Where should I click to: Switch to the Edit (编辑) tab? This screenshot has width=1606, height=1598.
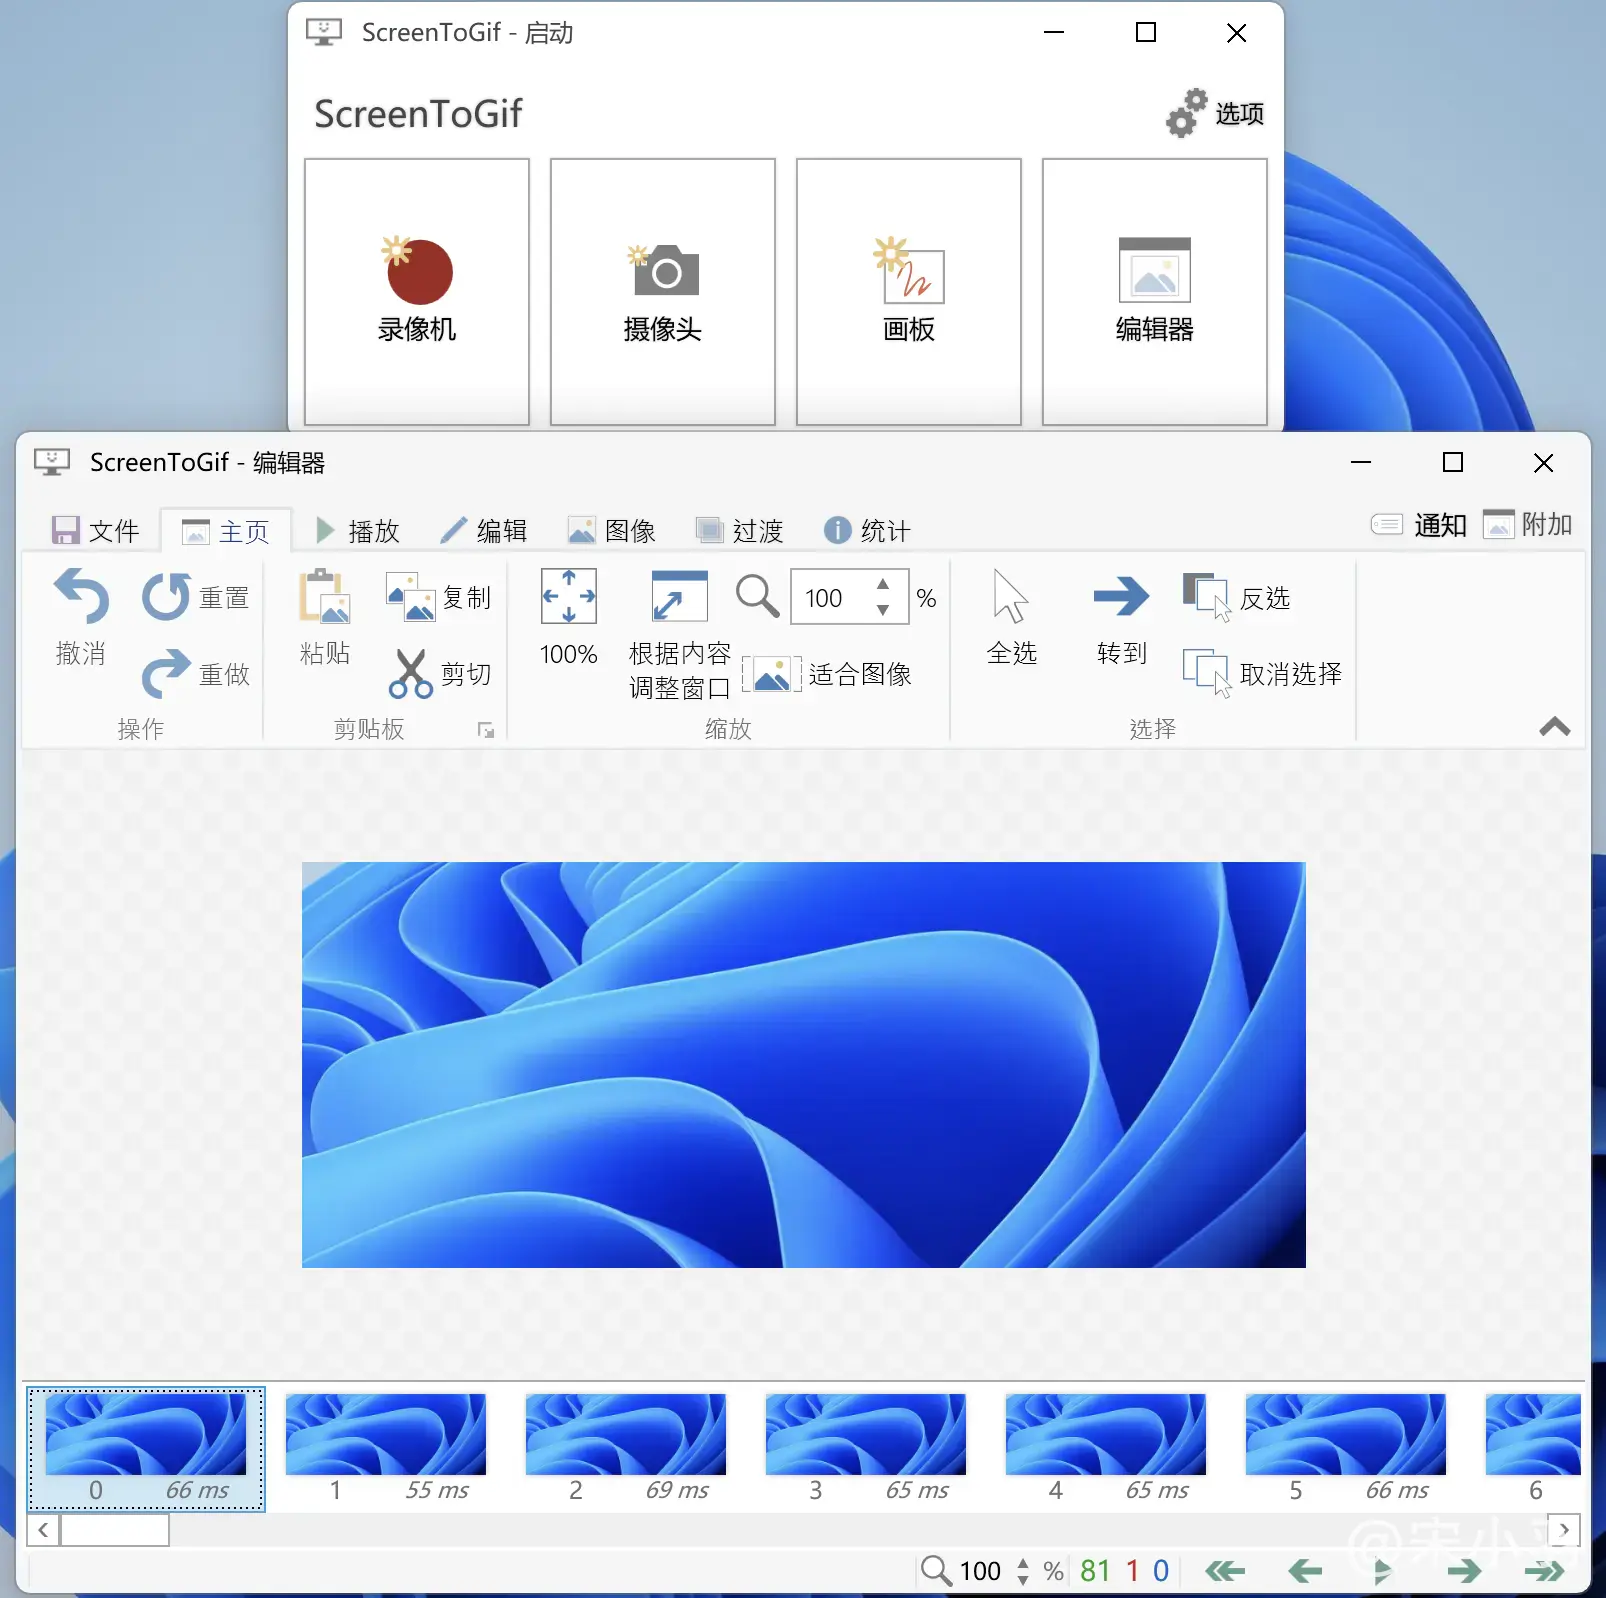[x=485, y=530]
